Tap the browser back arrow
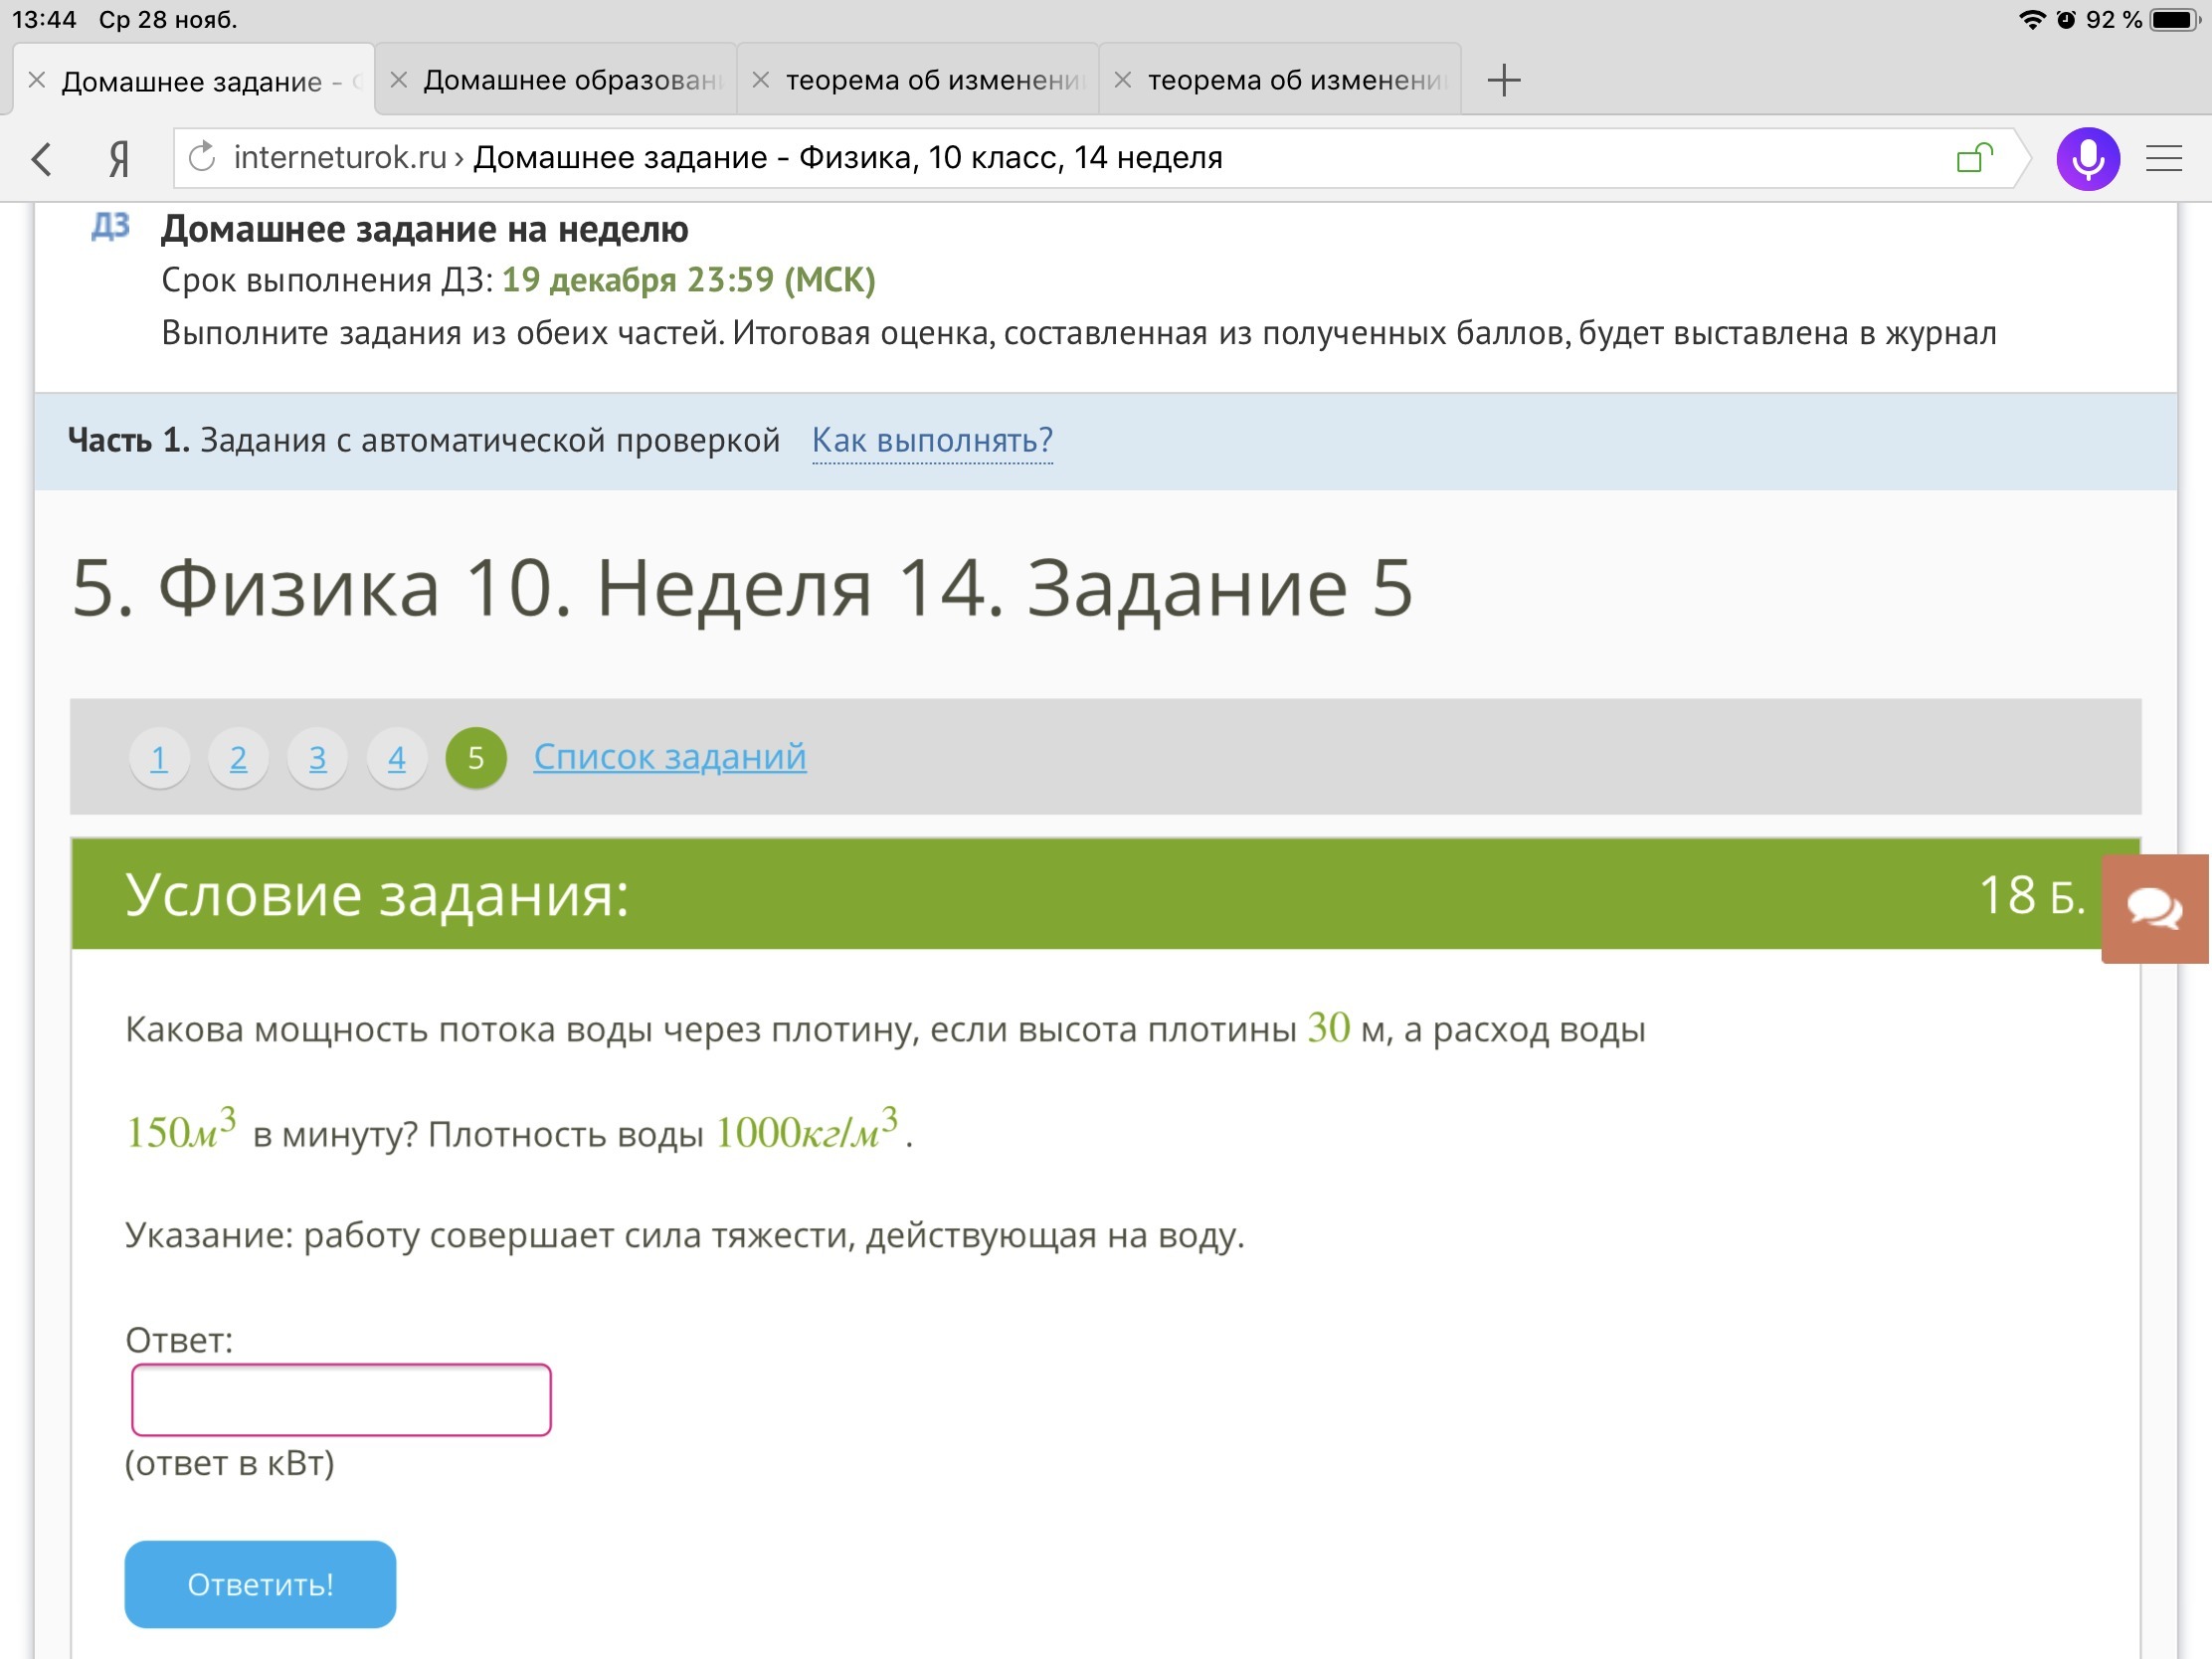The height and width of the screenshot is (1659, 2212). 42,158
